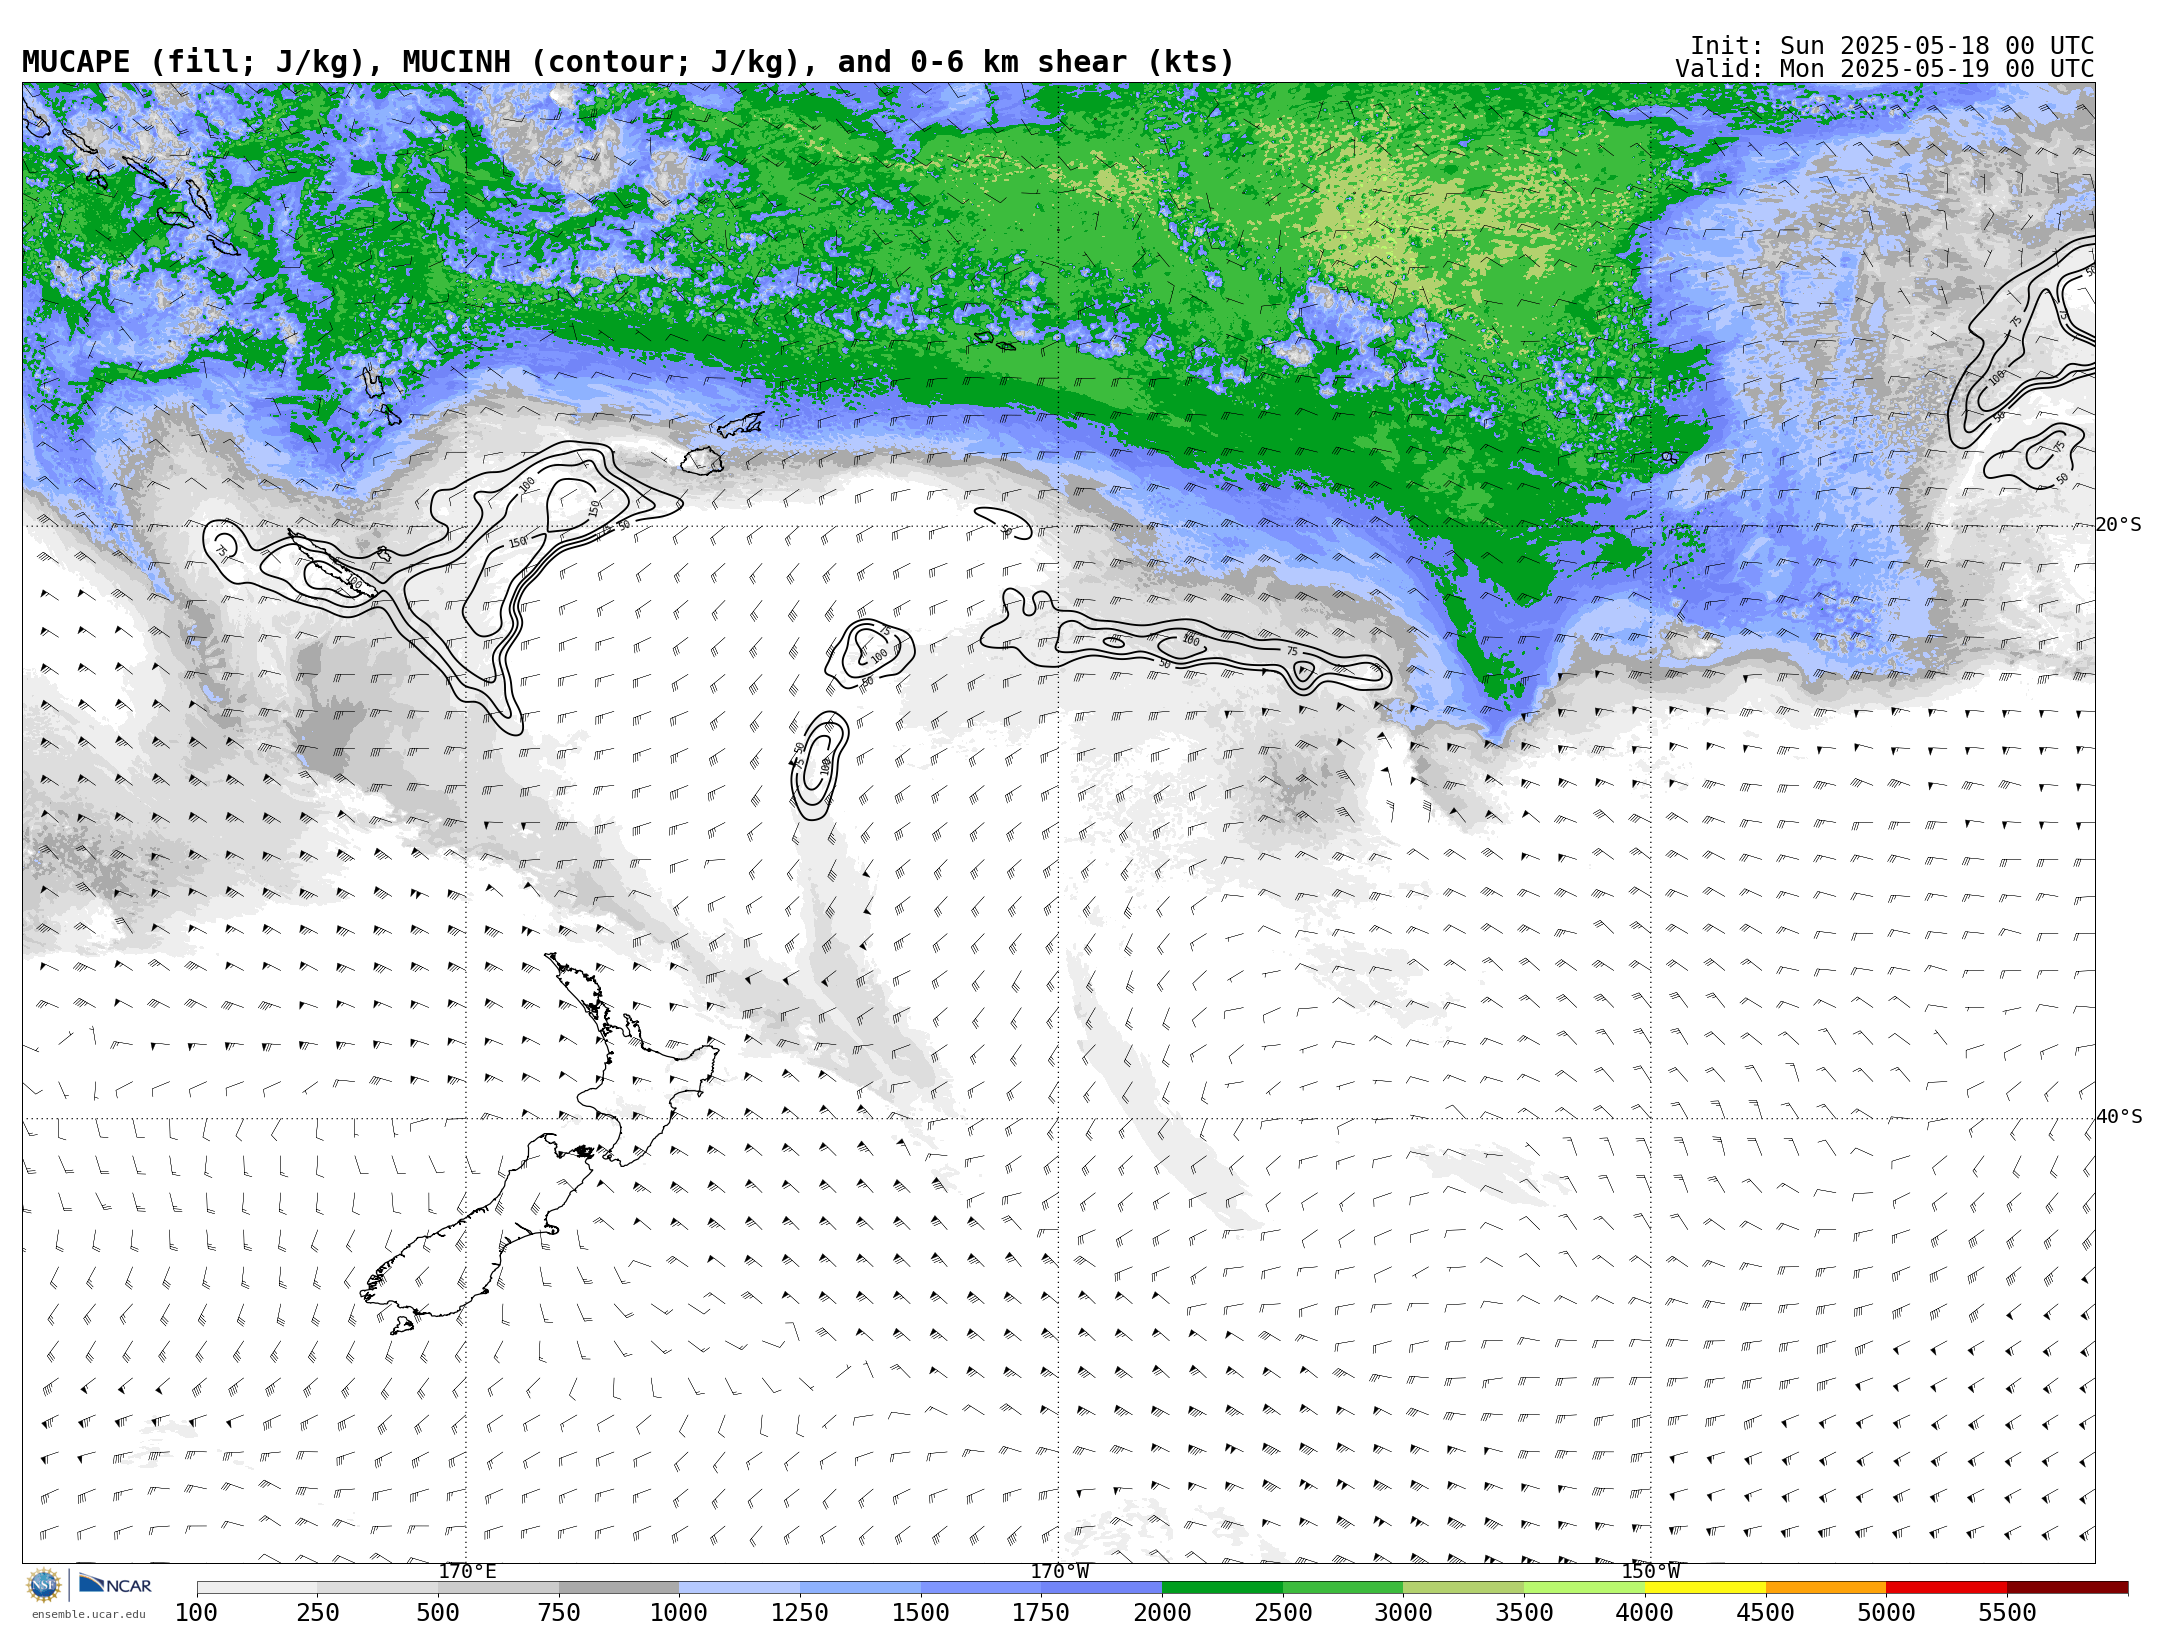Click the colorbar tick label 5000
The width and height of the screenshot is (2160, 1626).
(x=1886, y=1613)
